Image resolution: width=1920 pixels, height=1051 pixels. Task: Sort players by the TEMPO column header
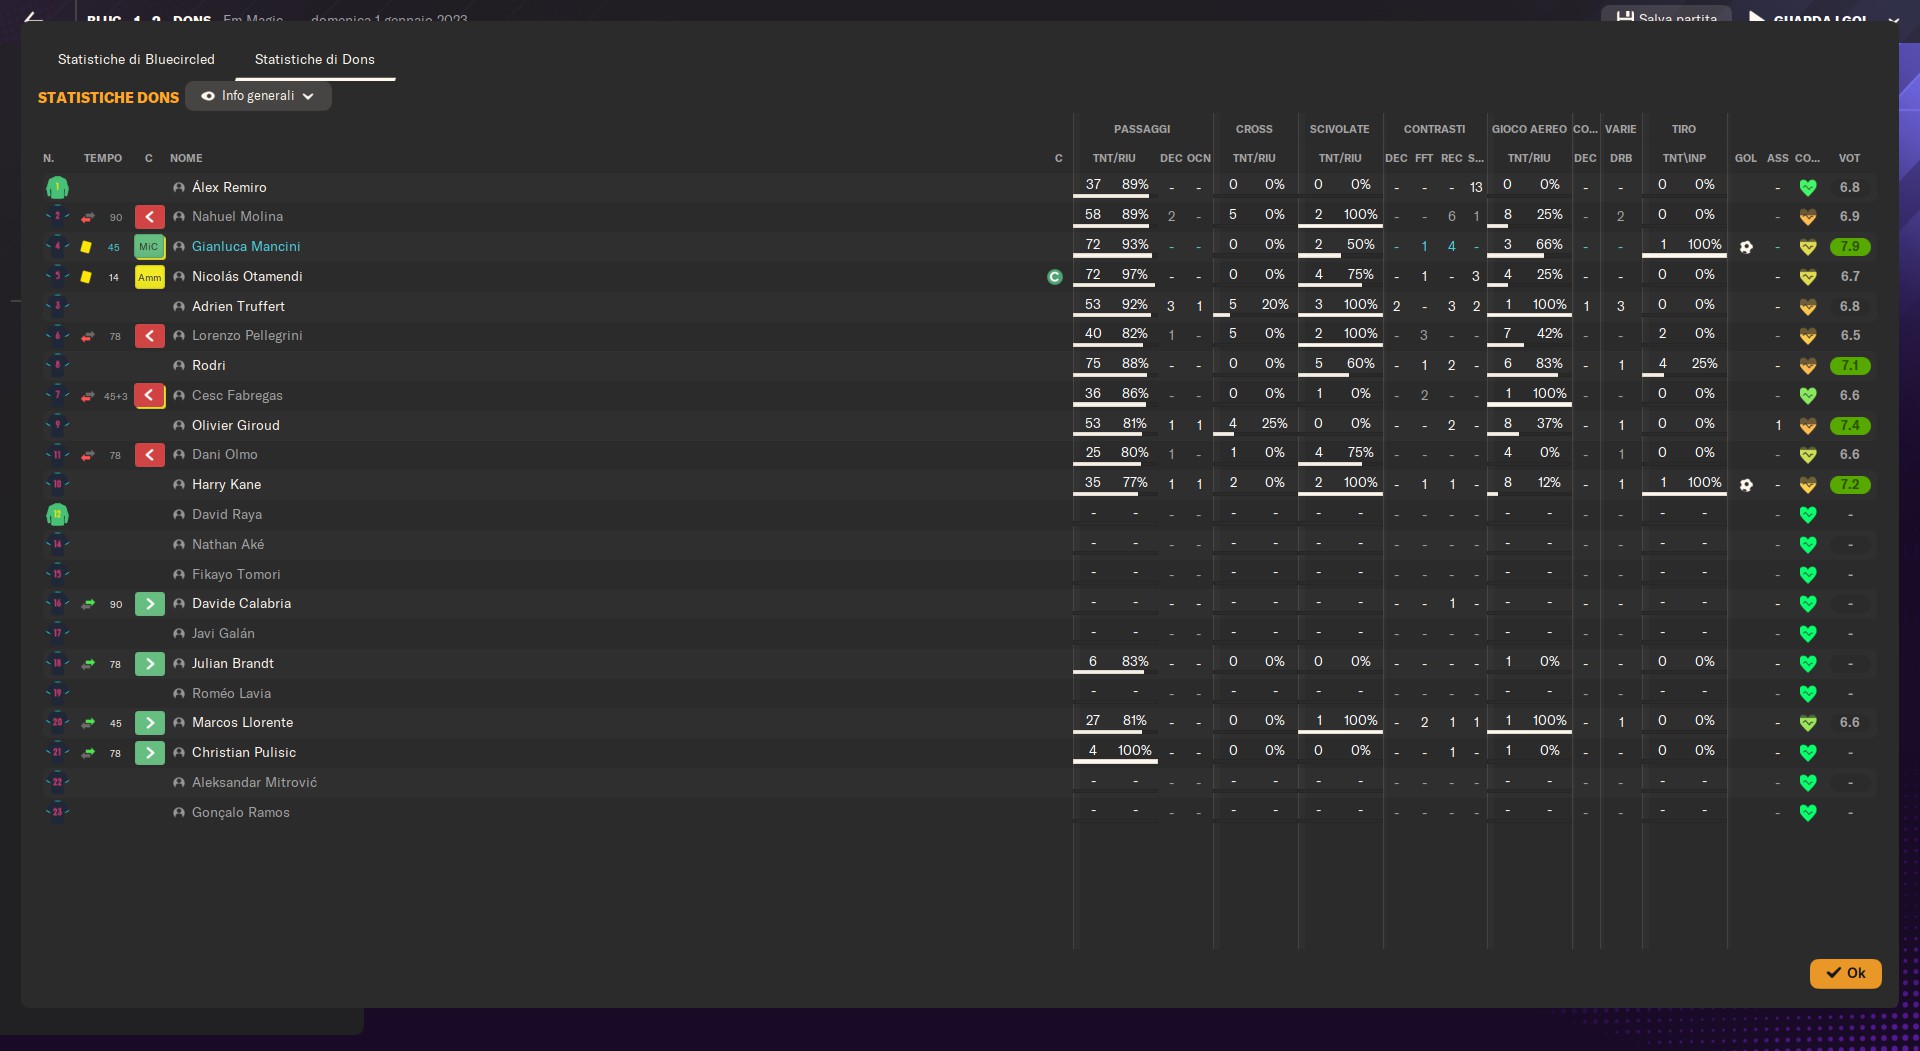[x=103, y=158]
